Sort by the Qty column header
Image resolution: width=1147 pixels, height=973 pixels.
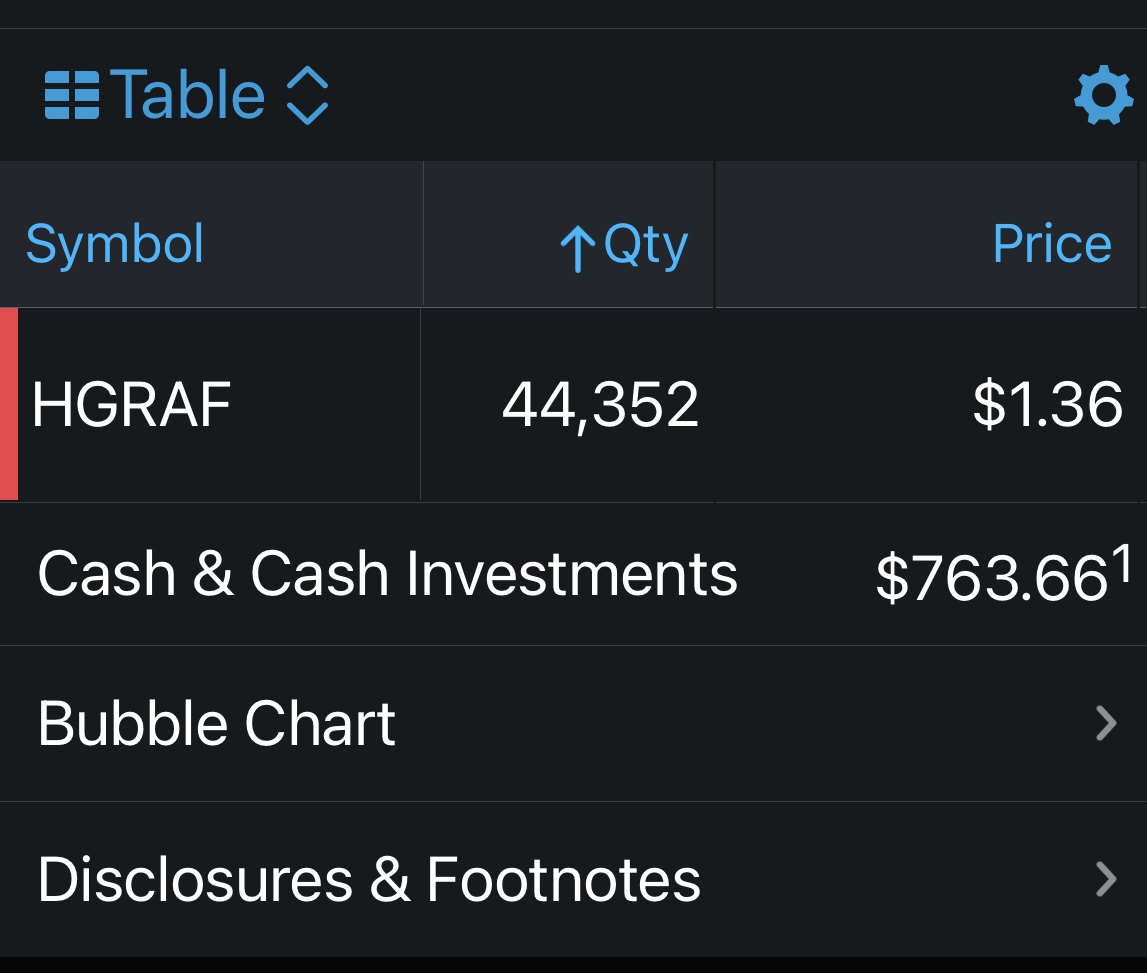coord(646,244)
